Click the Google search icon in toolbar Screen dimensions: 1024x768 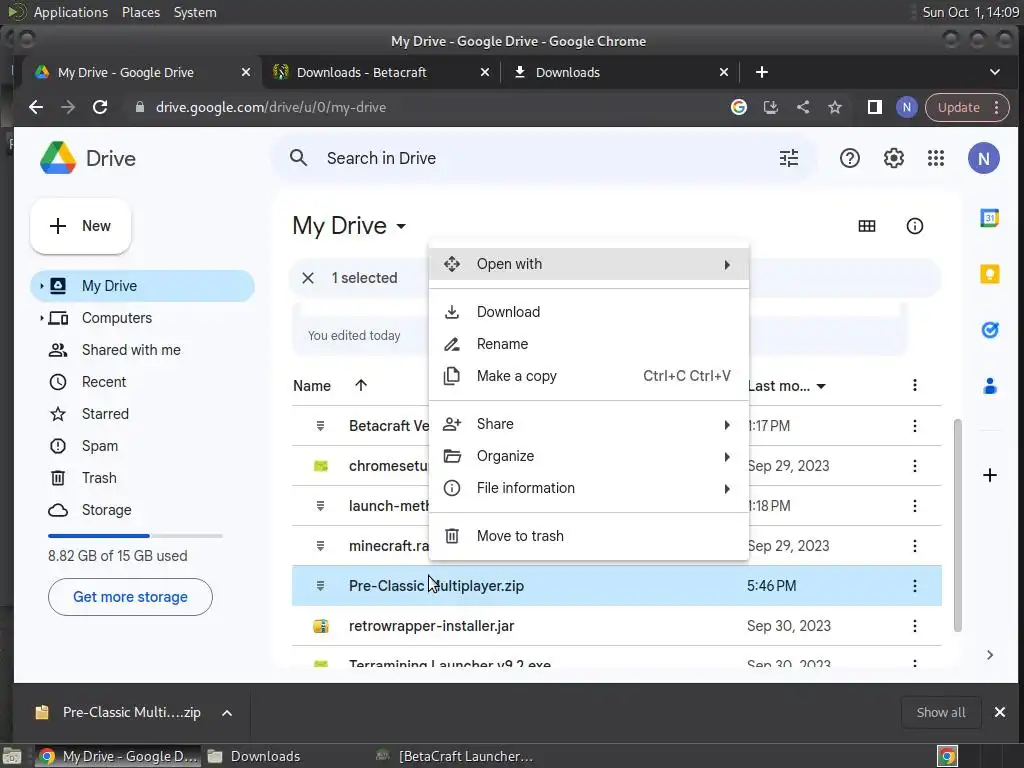[x=739, y=107]
